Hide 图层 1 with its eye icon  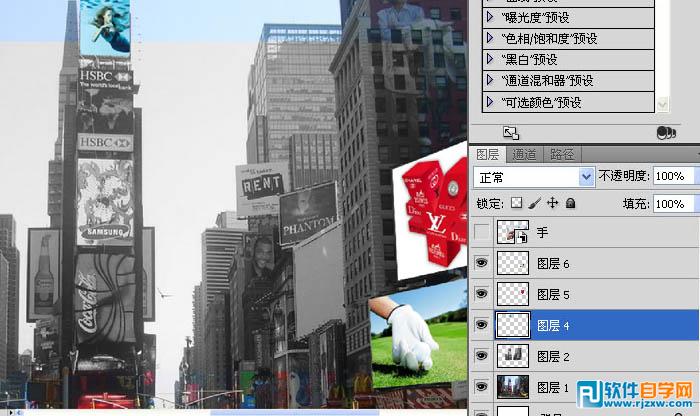(x=481, y=387)
